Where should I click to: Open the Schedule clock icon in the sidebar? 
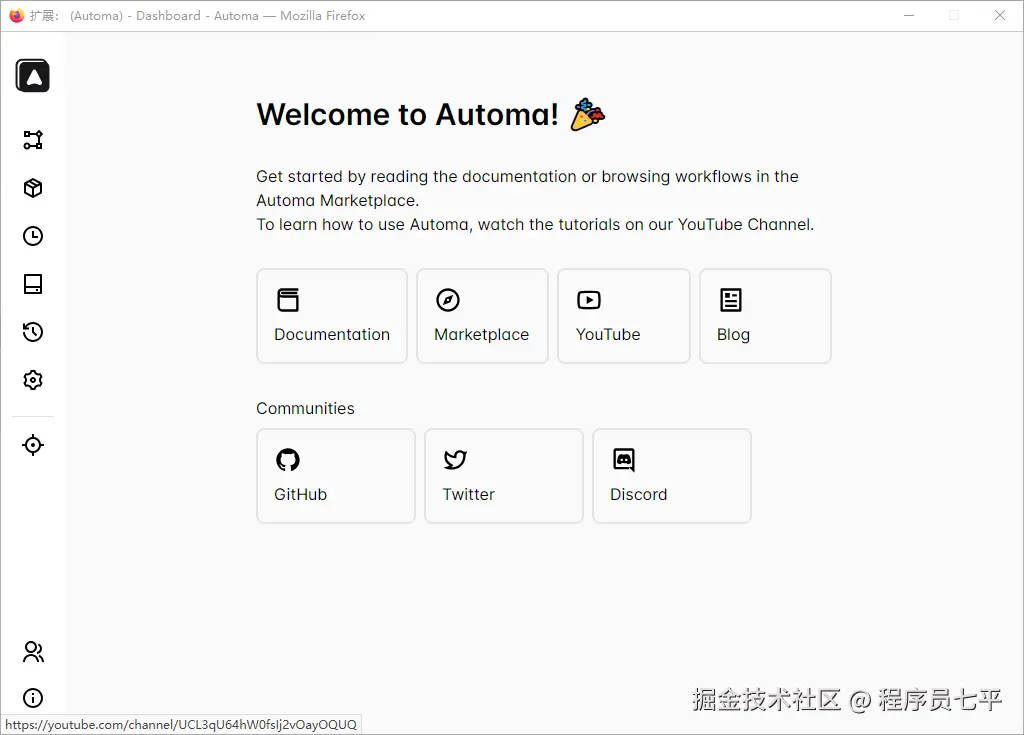click(33, 236)
